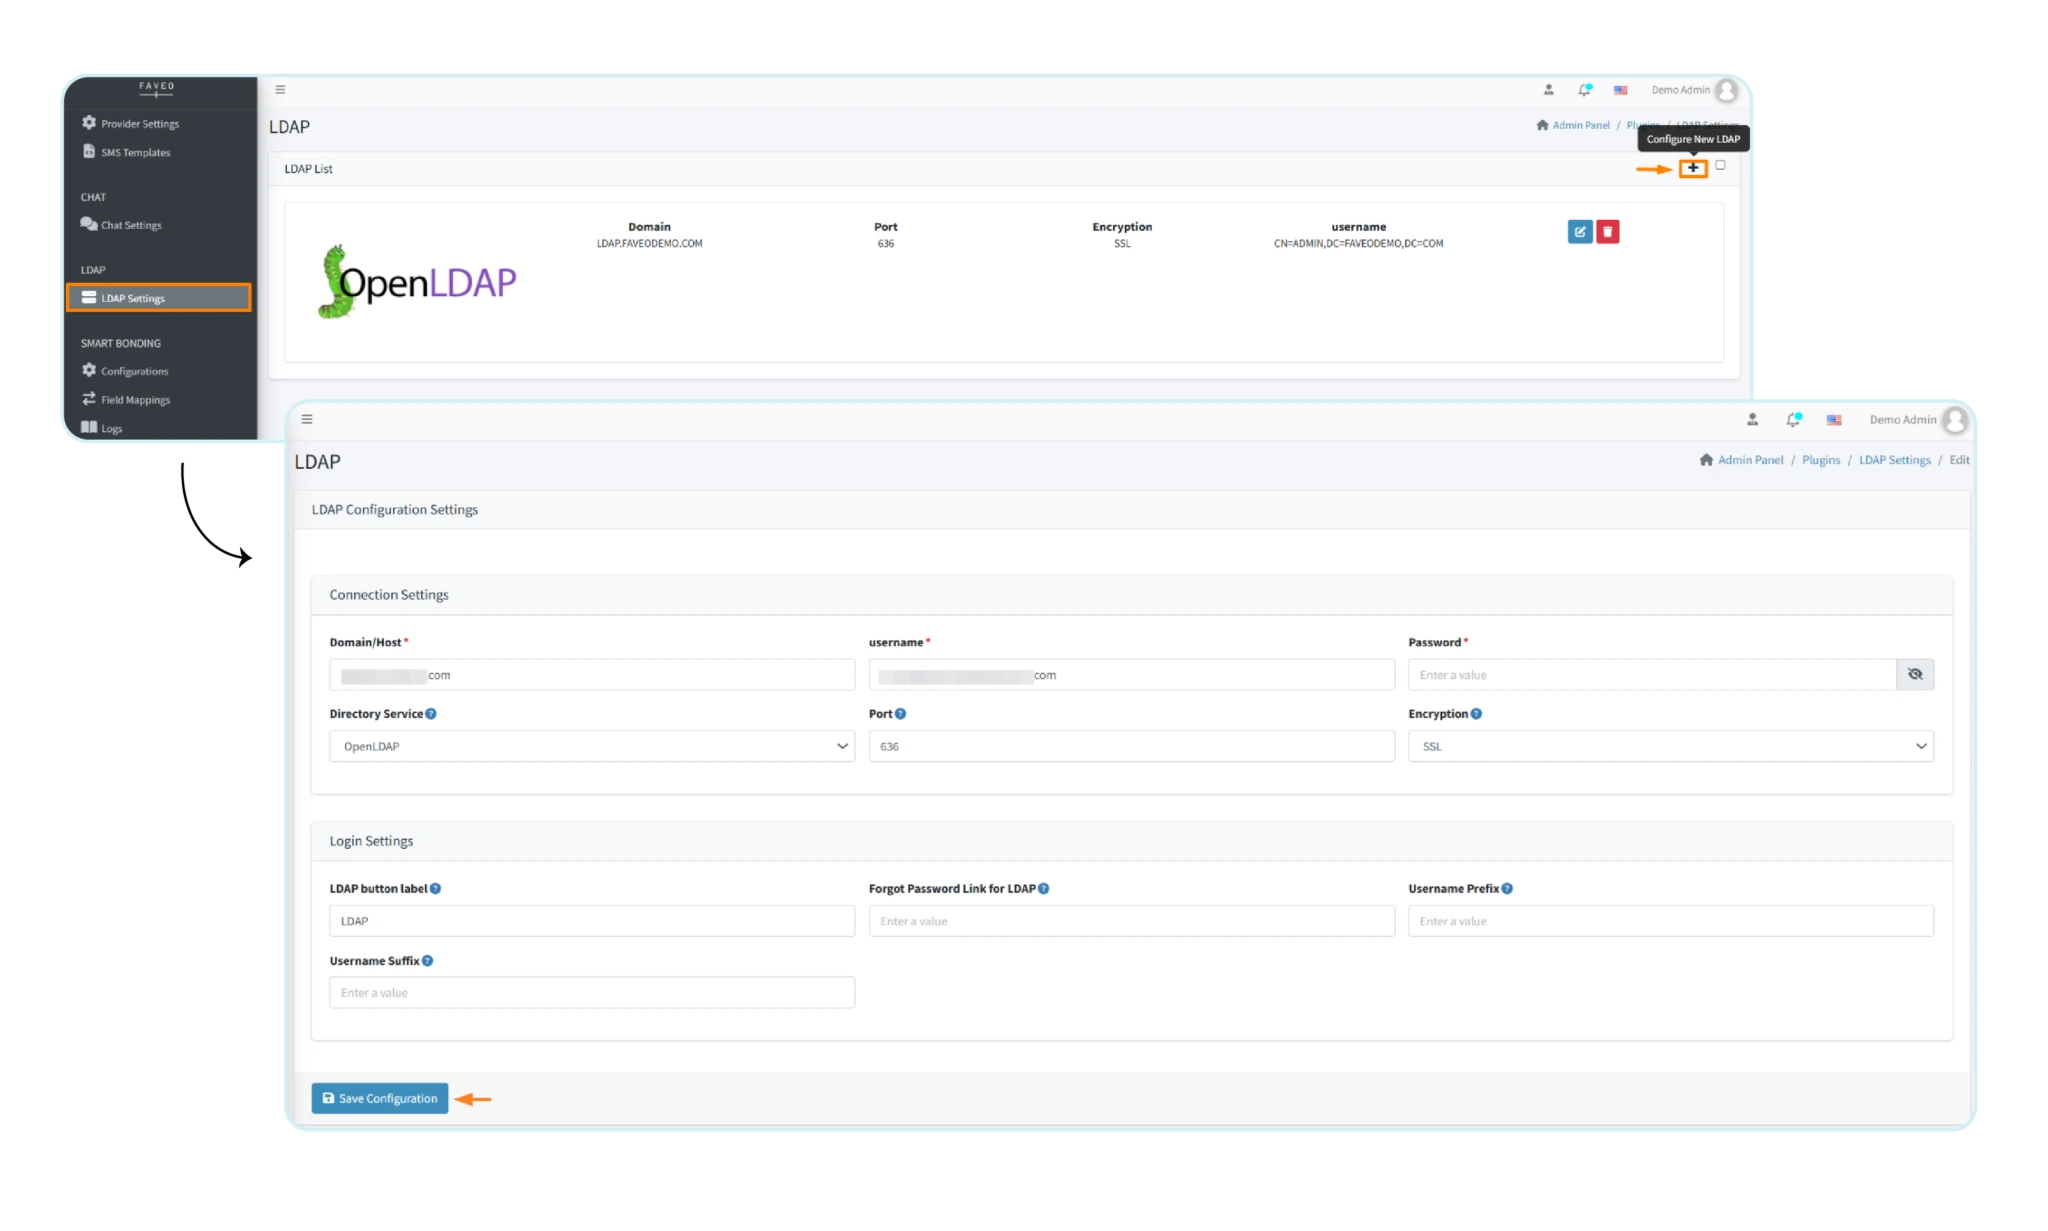The height and width of the screenshot is (1231, 2048).
Task: Click user icon in LDAP List header
Action: tap(1548, 90)
